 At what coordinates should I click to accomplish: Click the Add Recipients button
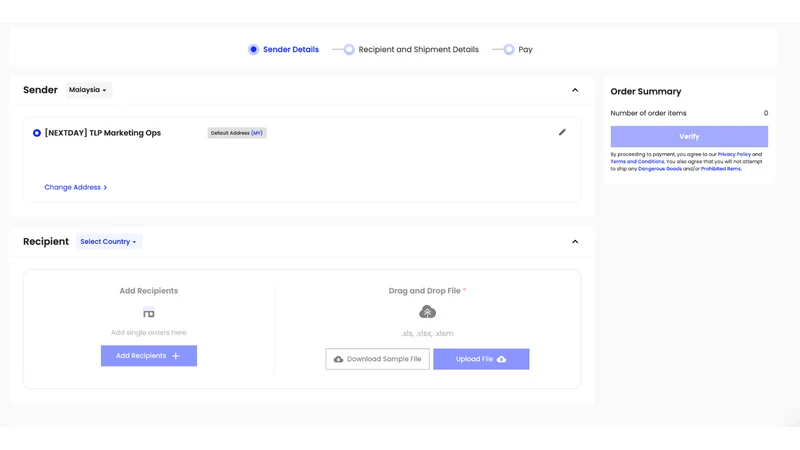[148, 356]
